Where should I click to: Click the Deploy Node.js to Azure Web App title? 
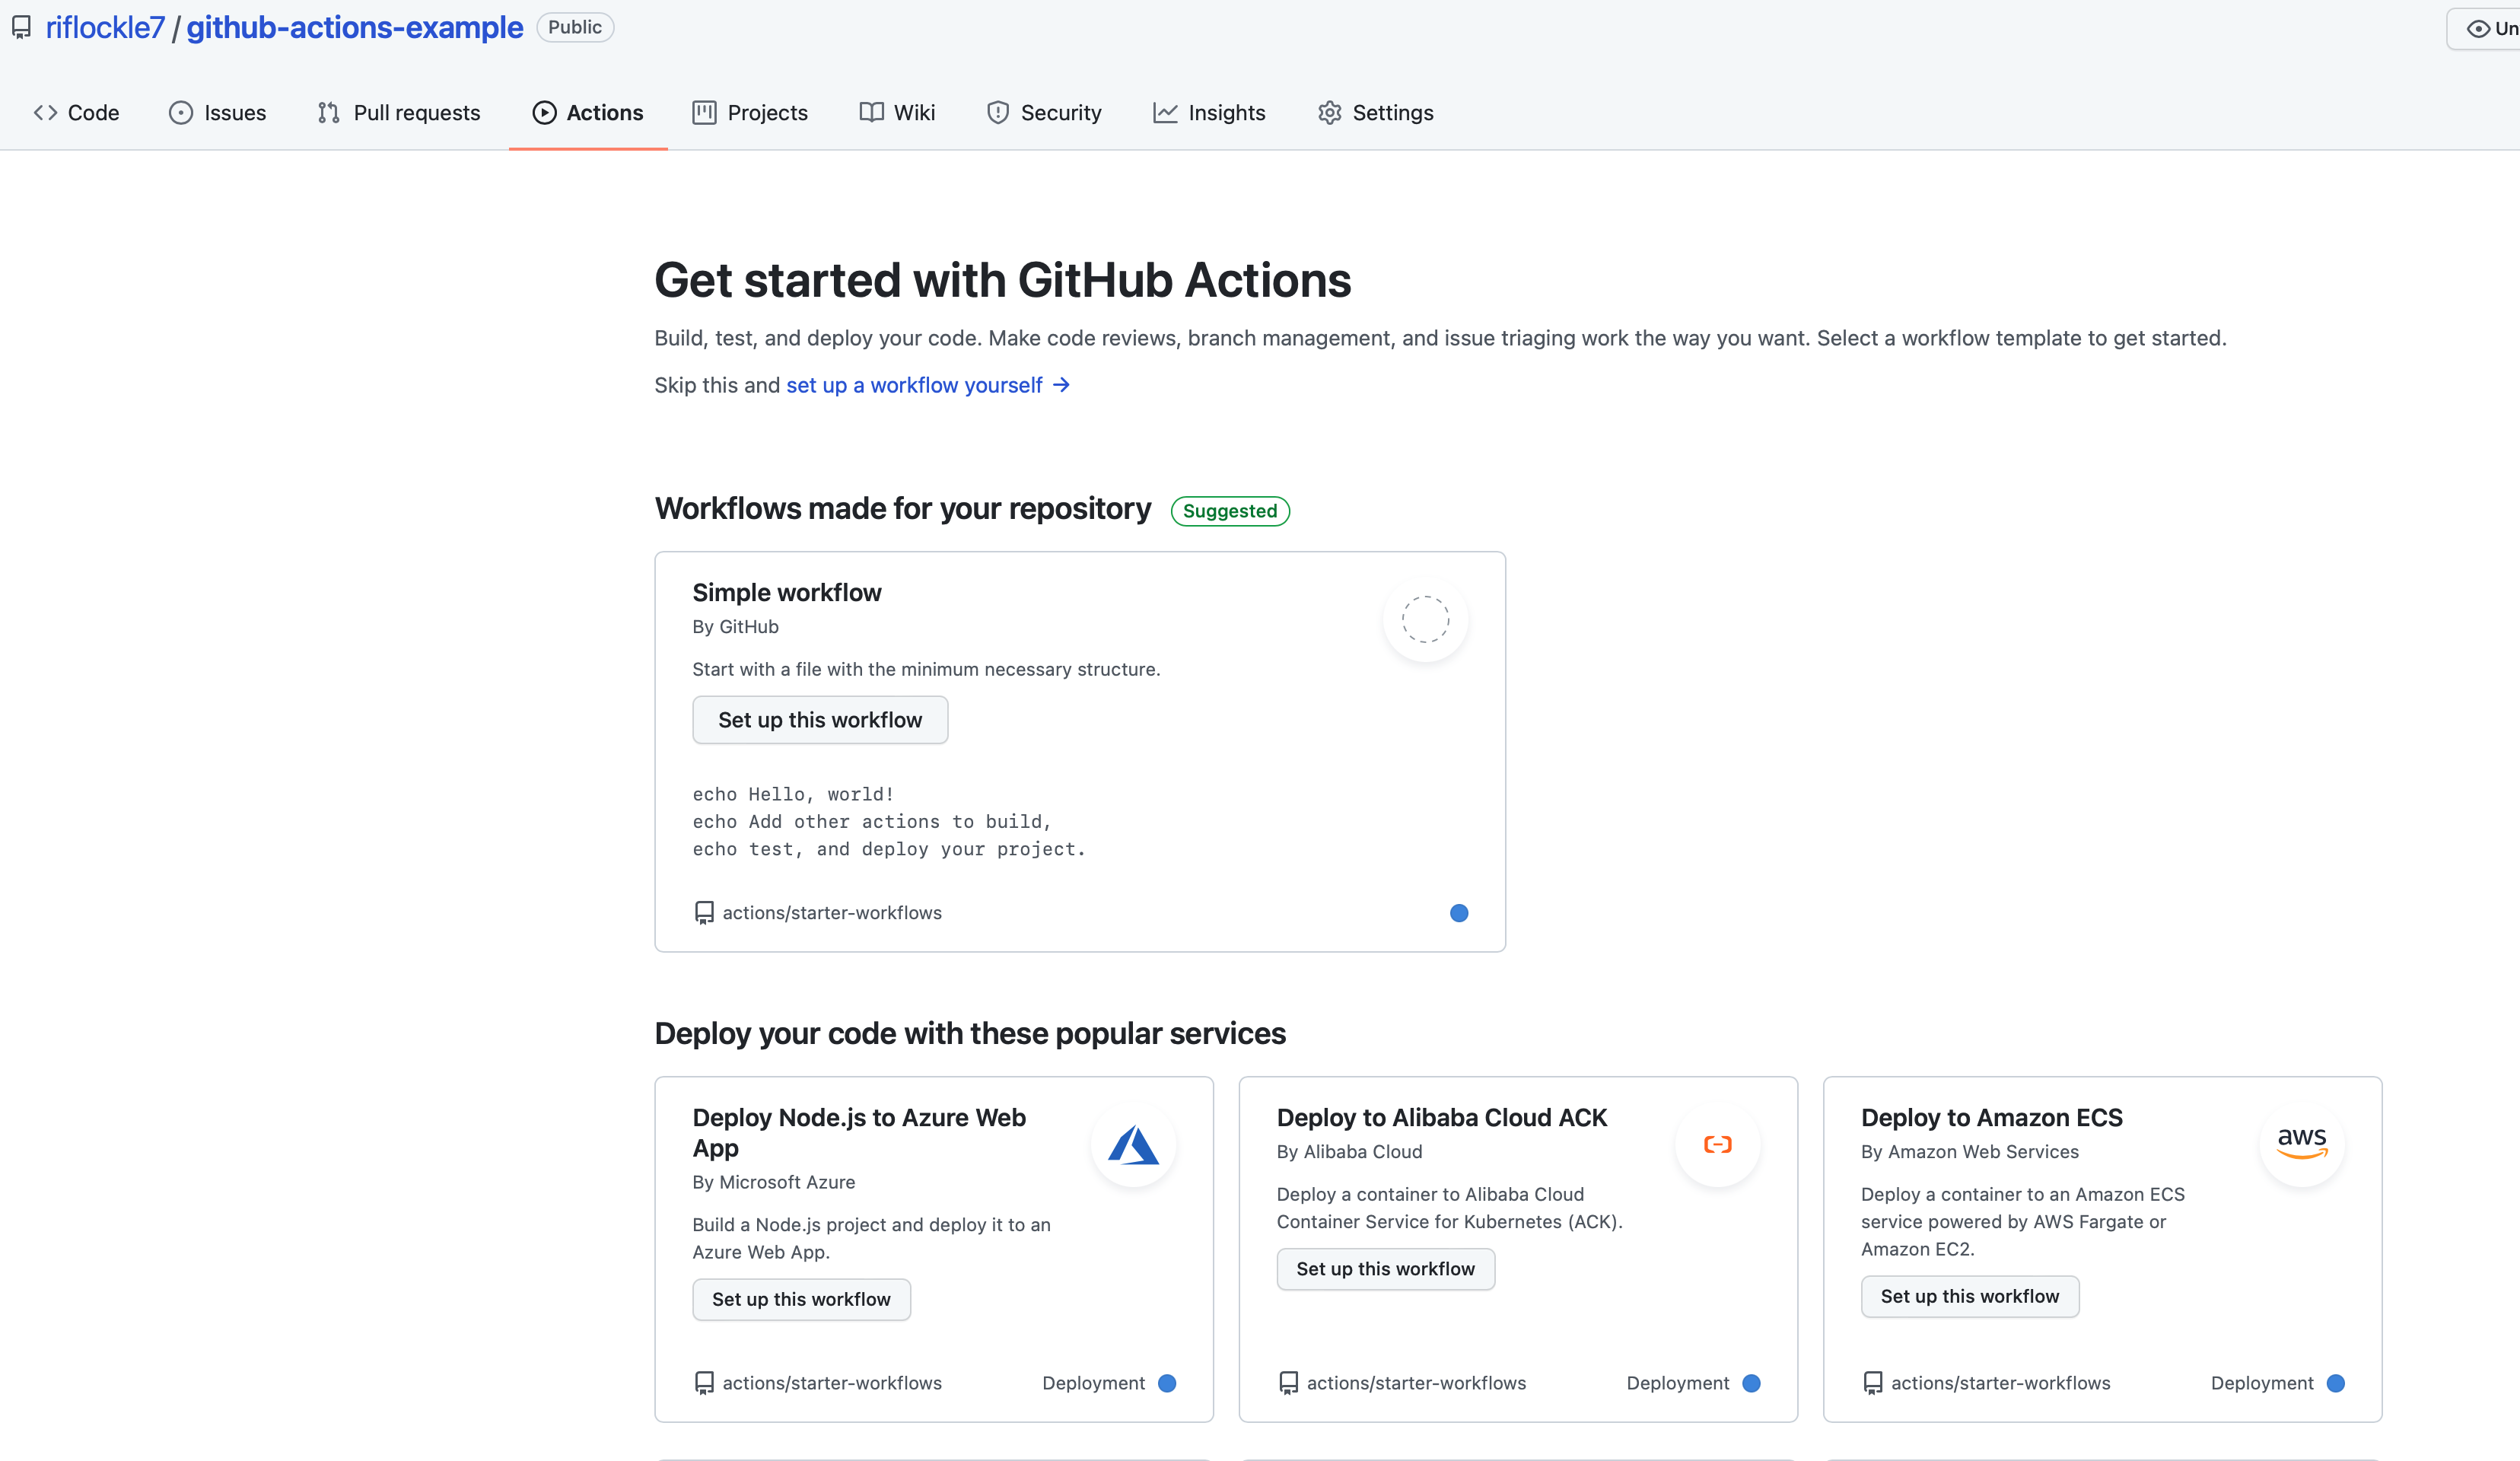[x=859, y=1133]
